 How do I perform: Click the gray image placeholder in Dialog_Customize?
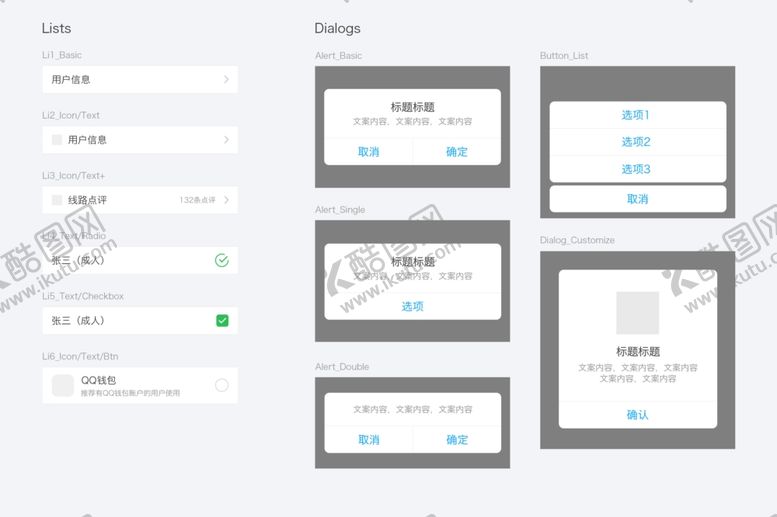coord(637,313)
